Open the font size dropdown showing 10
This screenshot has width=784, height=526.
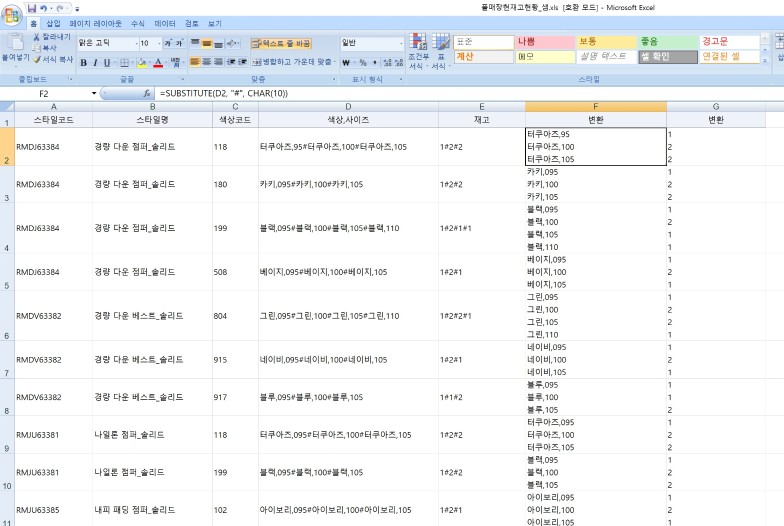159,44
